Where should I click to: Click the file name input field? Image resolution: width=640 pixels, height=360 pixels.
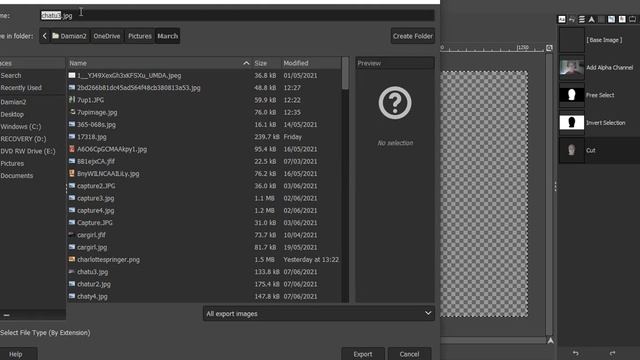coord(237,16)
